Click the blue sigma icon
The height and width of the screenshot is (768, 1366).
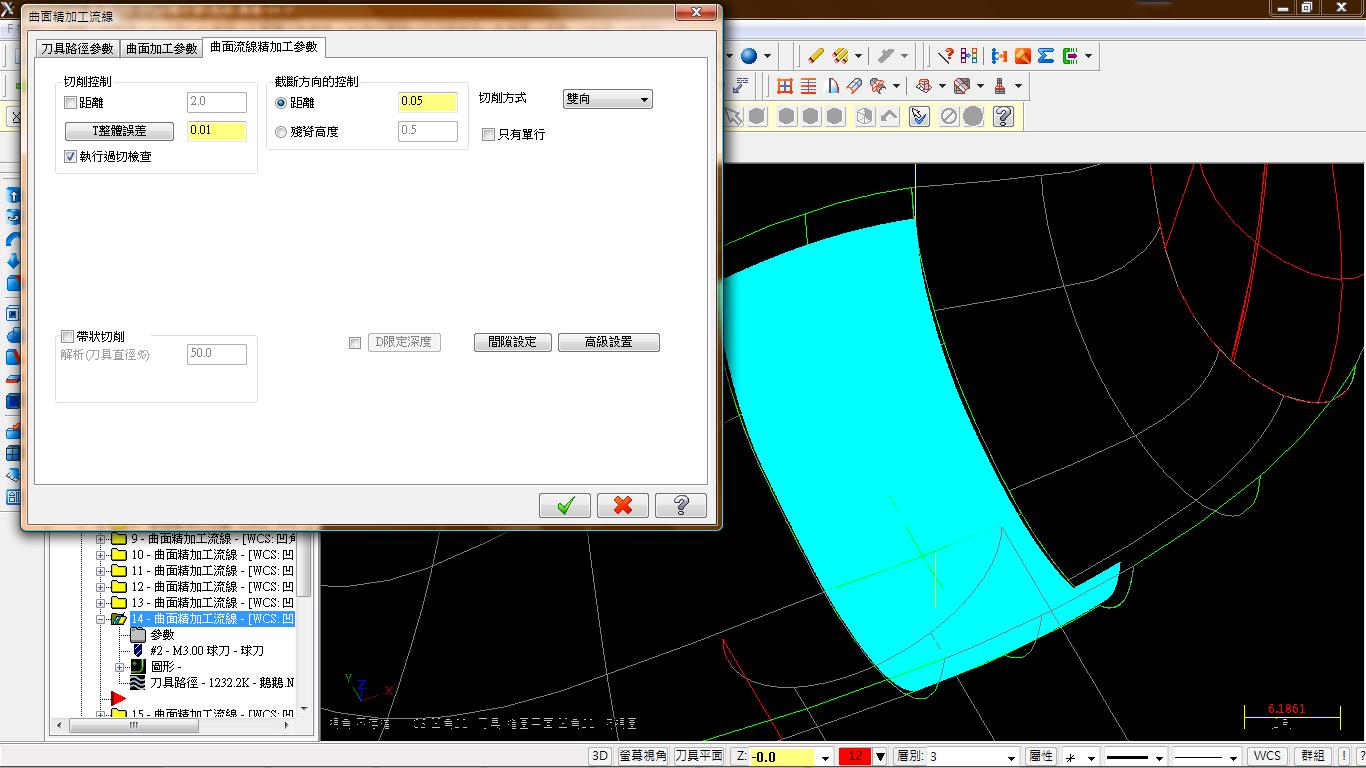pos(1046,56)
